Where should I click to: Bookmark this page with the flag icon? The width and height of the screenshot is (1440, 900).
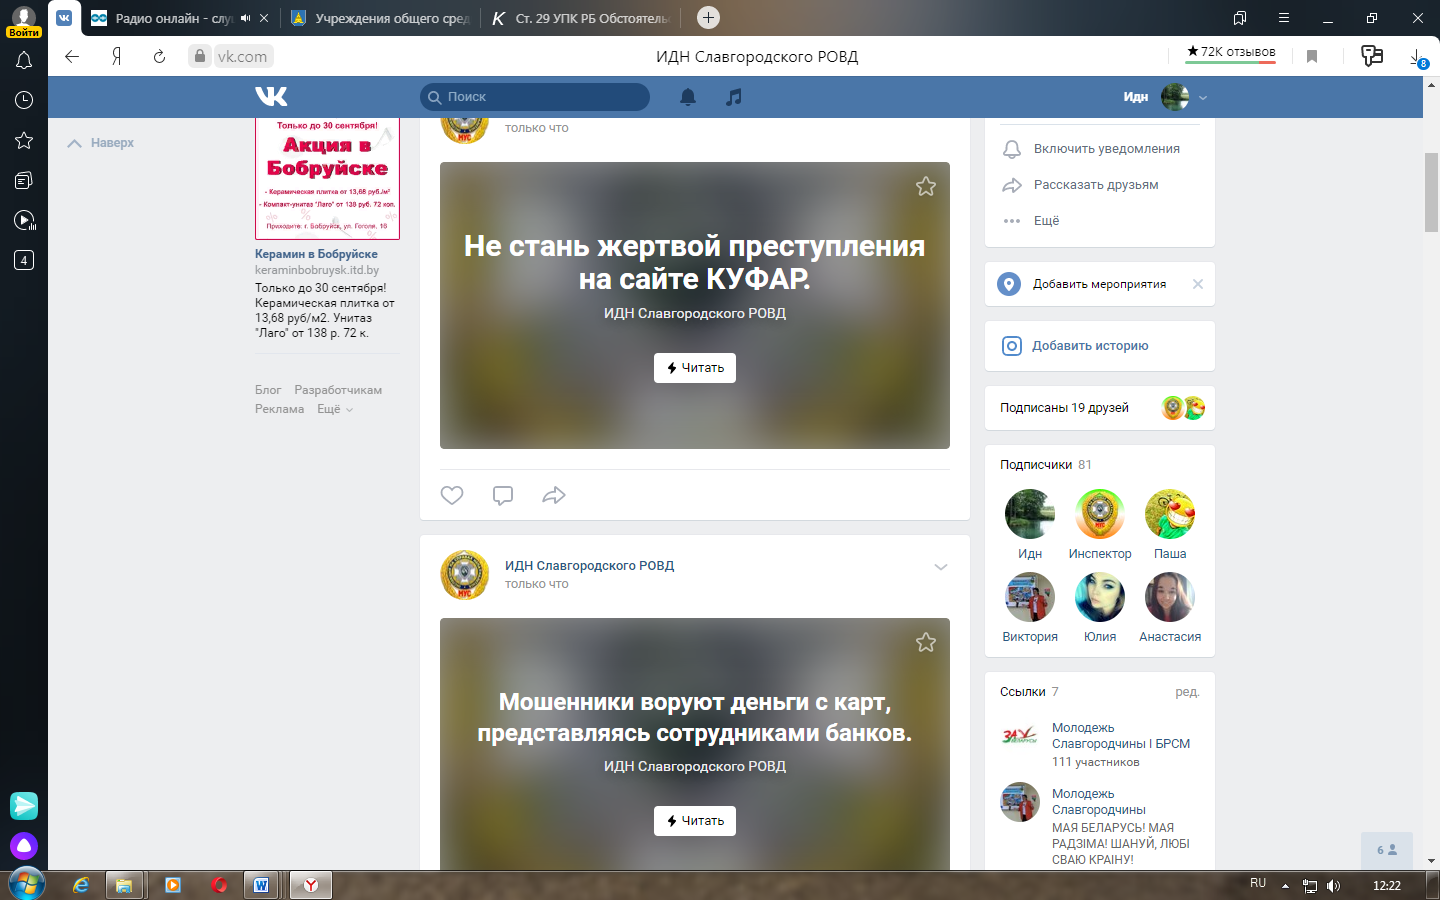pyautogui.click(x=1312, y=56)
